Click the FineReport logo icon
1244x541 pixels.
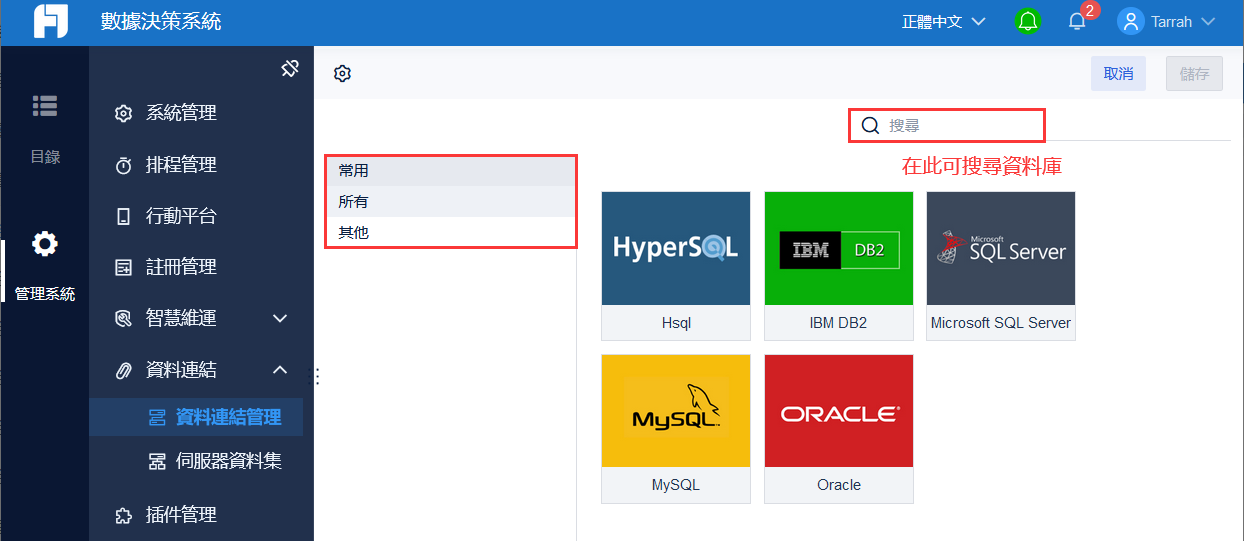pyautogui.click(x=50, y=21)
